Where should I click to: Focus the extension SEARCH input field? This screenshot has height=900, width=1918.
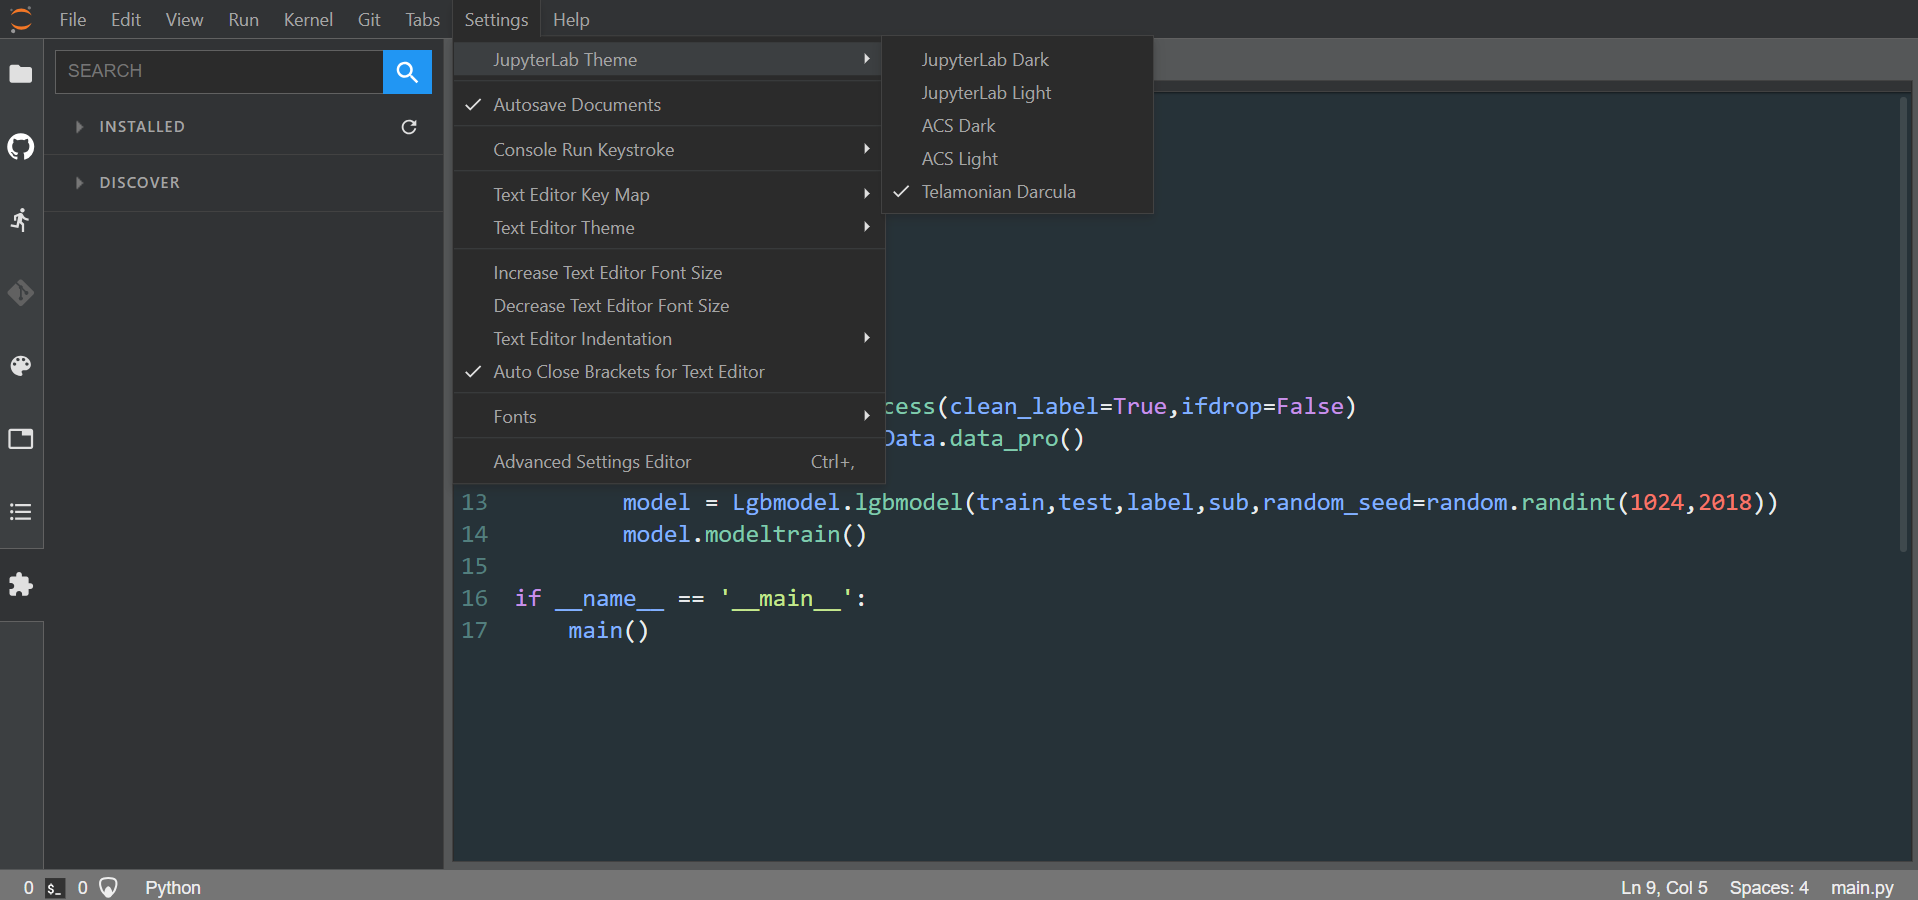coord(219,72)
